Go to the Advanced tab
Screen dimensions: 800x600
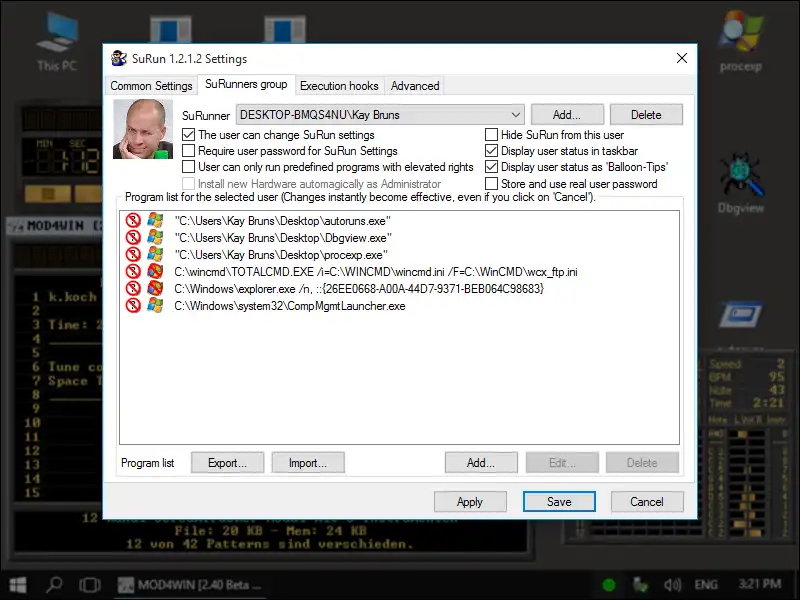point(415,86)
